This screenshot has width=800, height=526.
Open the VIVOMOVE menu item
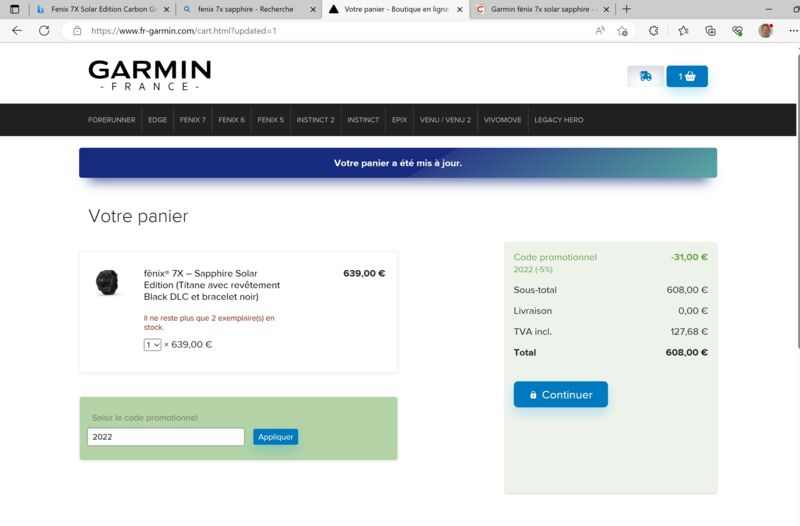503,120
